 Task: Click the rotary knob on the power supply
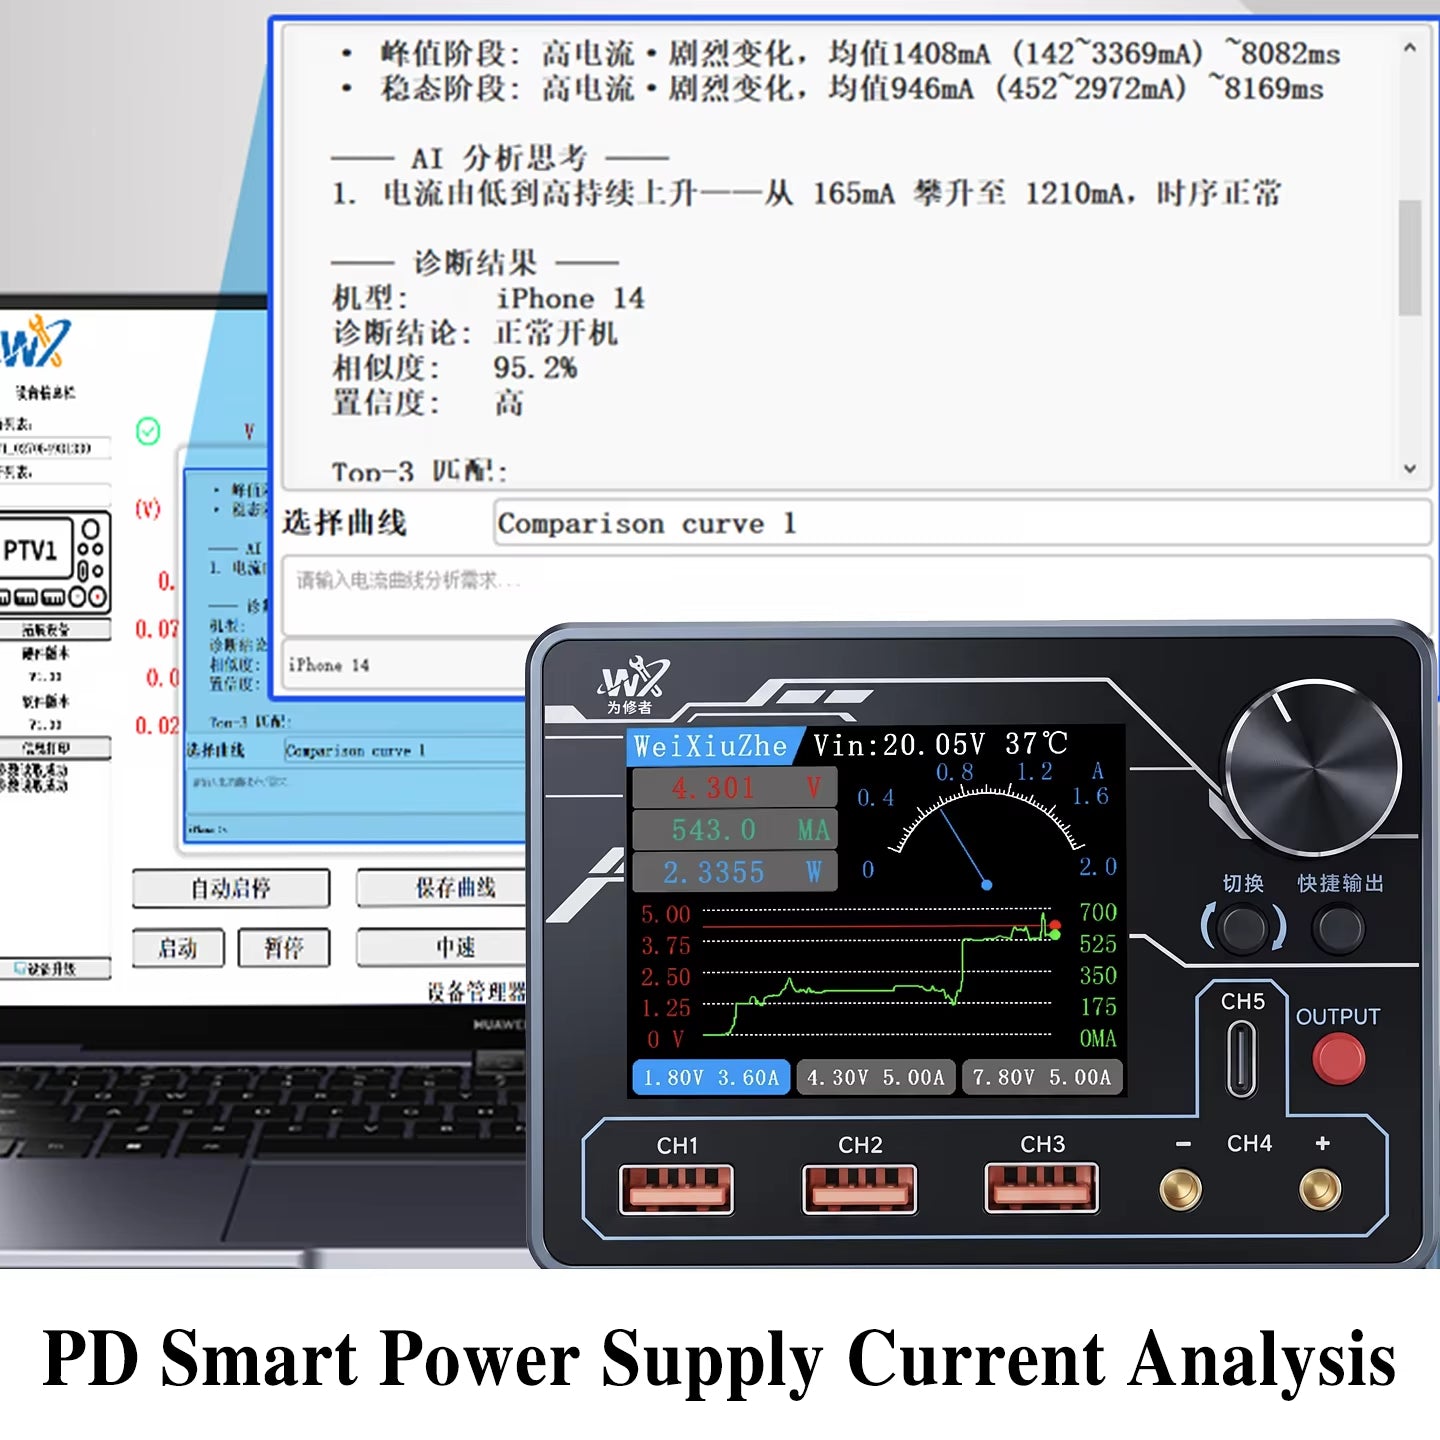(1313, 767)
